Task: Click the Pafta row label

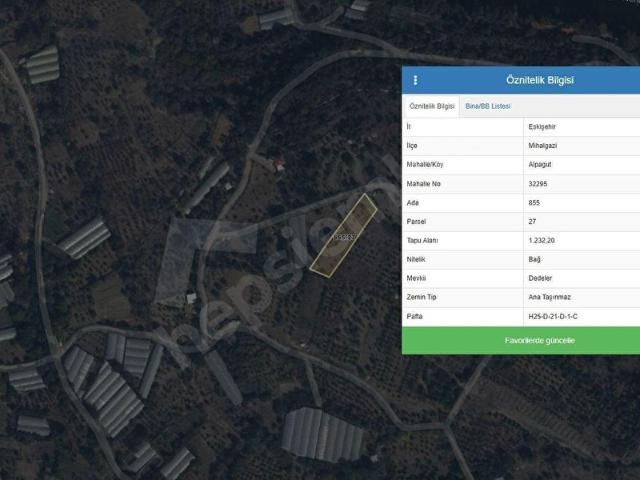Action: pos(414,316)
